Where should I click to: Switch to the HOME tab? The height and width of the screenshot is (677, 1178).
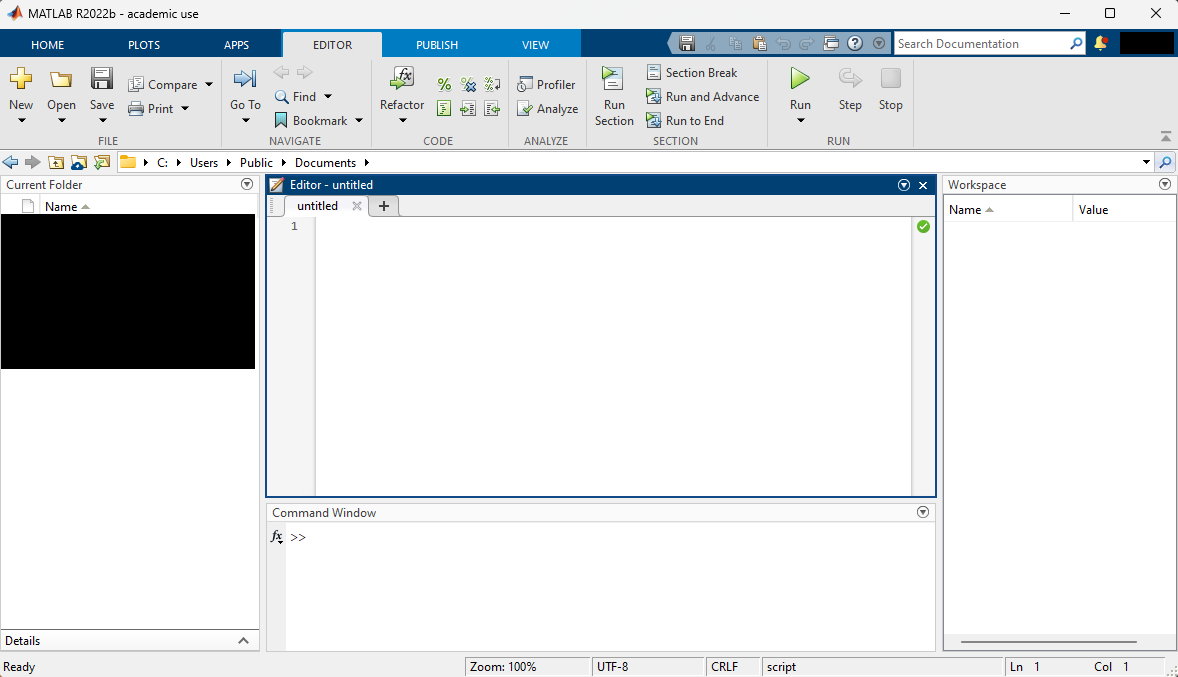47,45
